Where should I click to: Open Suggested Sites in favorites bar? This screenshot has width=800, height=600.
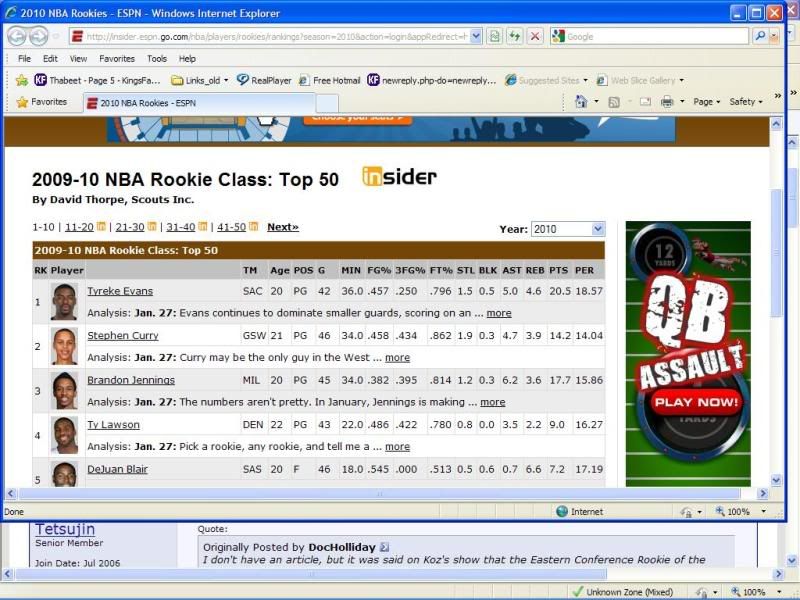tap(546, 80)
